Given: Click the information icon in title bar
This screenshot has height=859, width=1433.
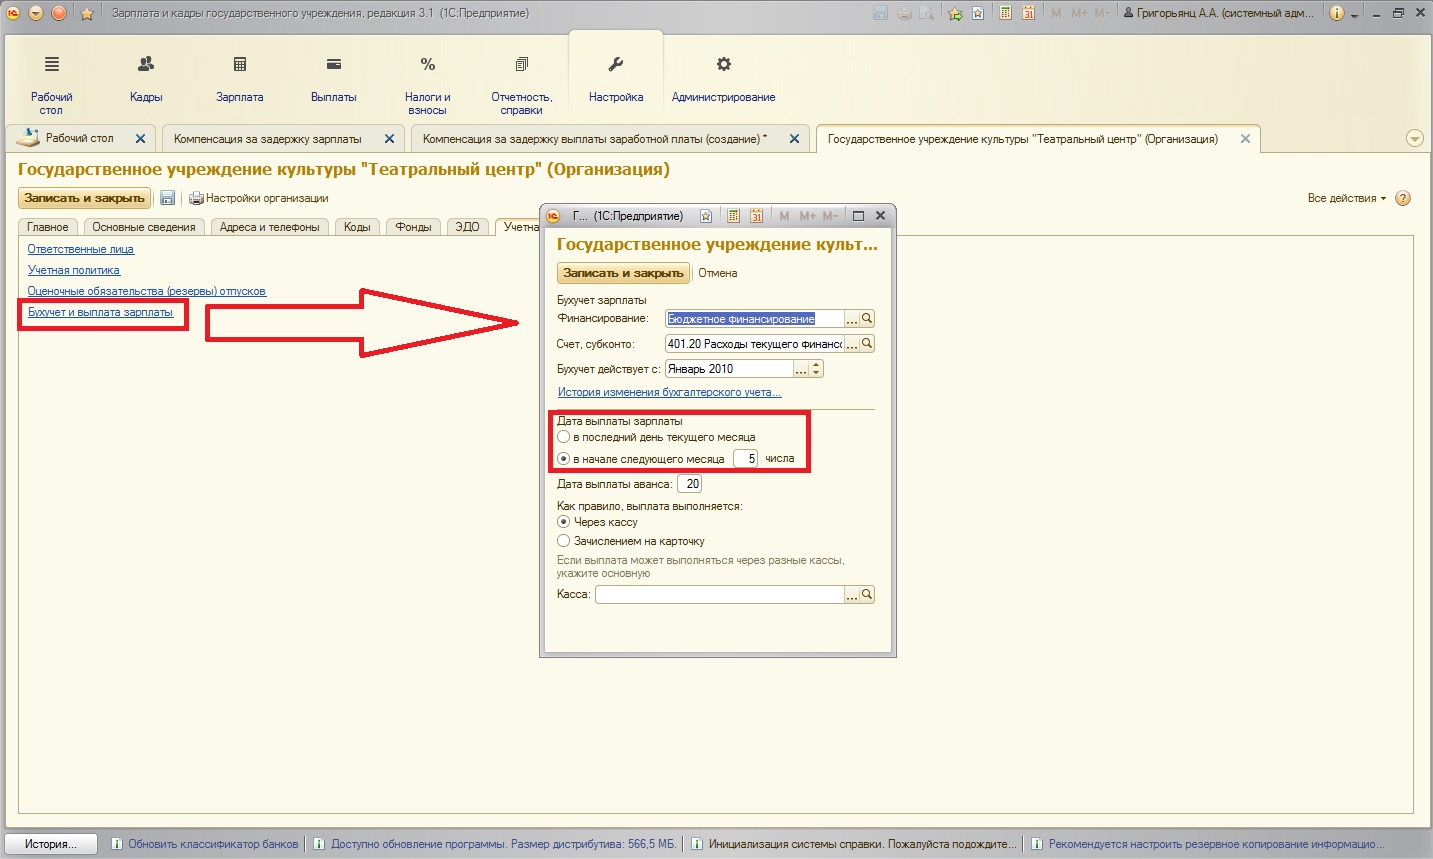Looking at the screenshot, I should click(x=1337, y=13).
